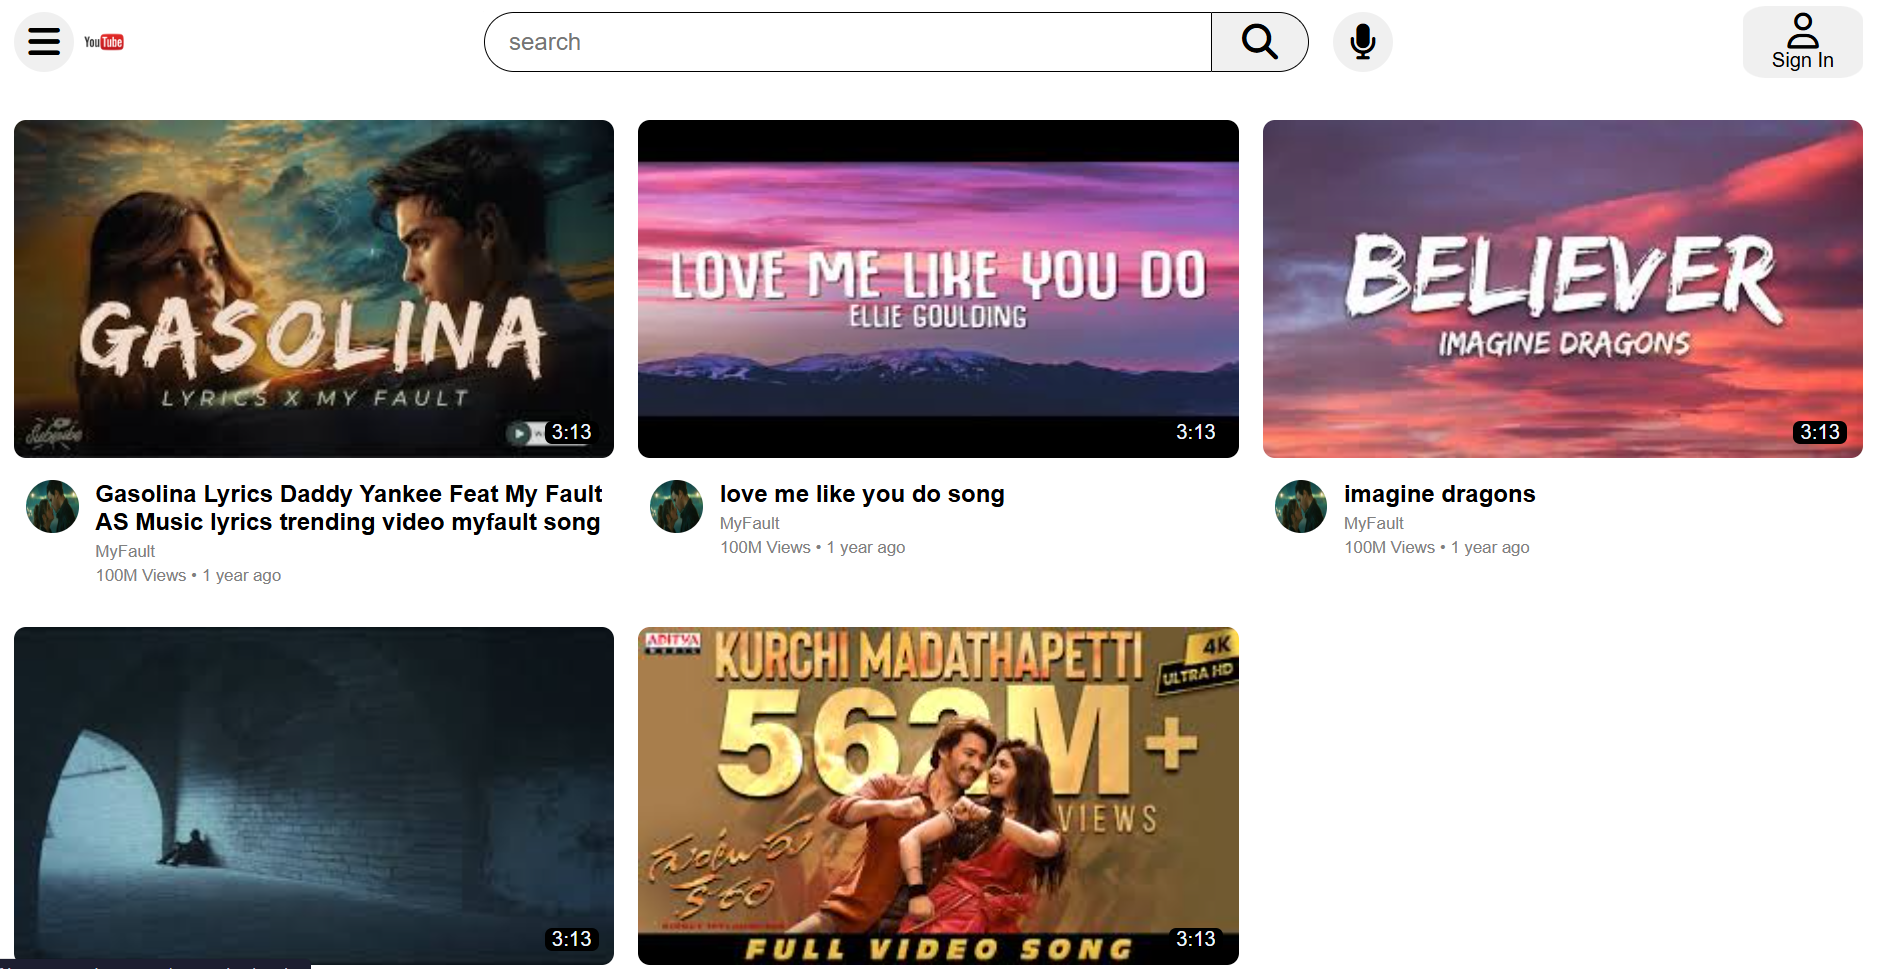Viewport: 1877px width, 969px height.
Task: Click '100M Views • 1 year ago' under love me like you do
Action: pyautogui.click(x=812, y=547)
